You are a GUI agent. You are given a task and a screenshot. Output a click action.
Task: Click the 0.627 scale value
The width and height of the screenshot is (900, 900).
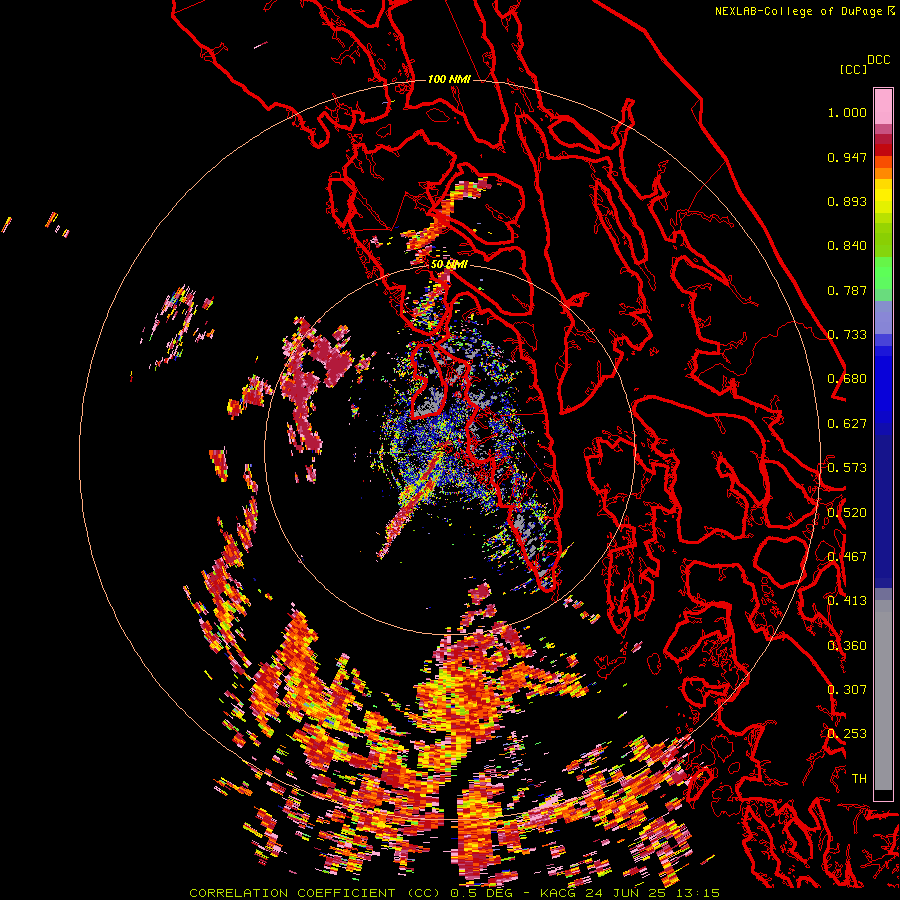(x=847, y=424)
